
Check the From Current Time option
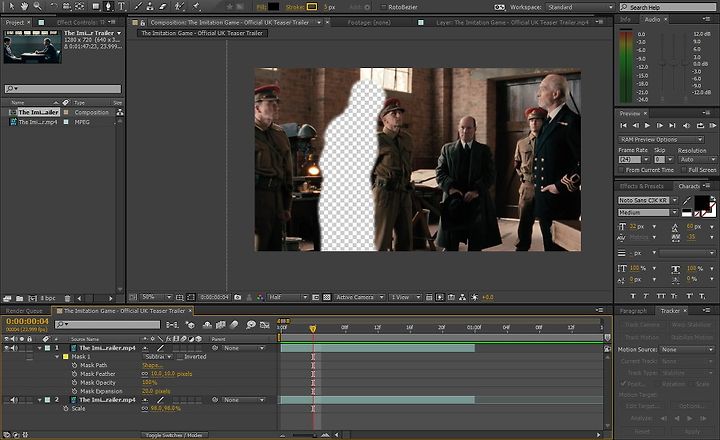[621, 170]
